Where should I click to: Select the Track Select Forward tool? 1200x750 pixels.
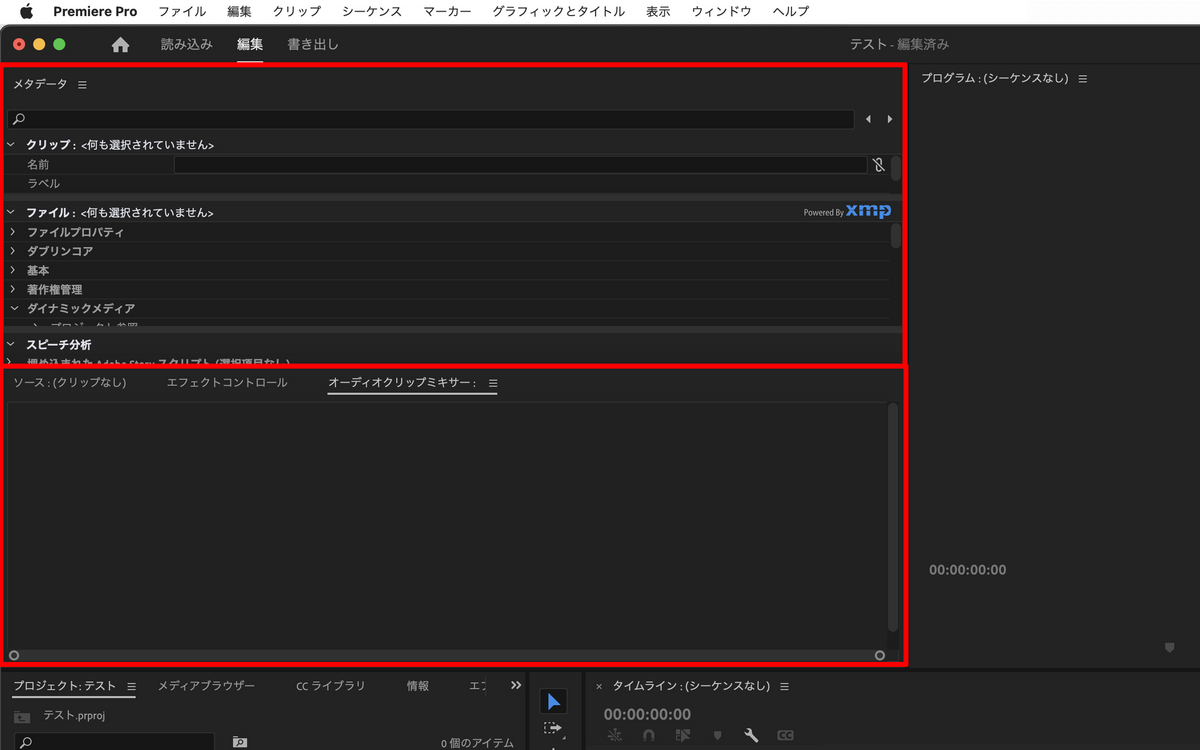(554, 729)
